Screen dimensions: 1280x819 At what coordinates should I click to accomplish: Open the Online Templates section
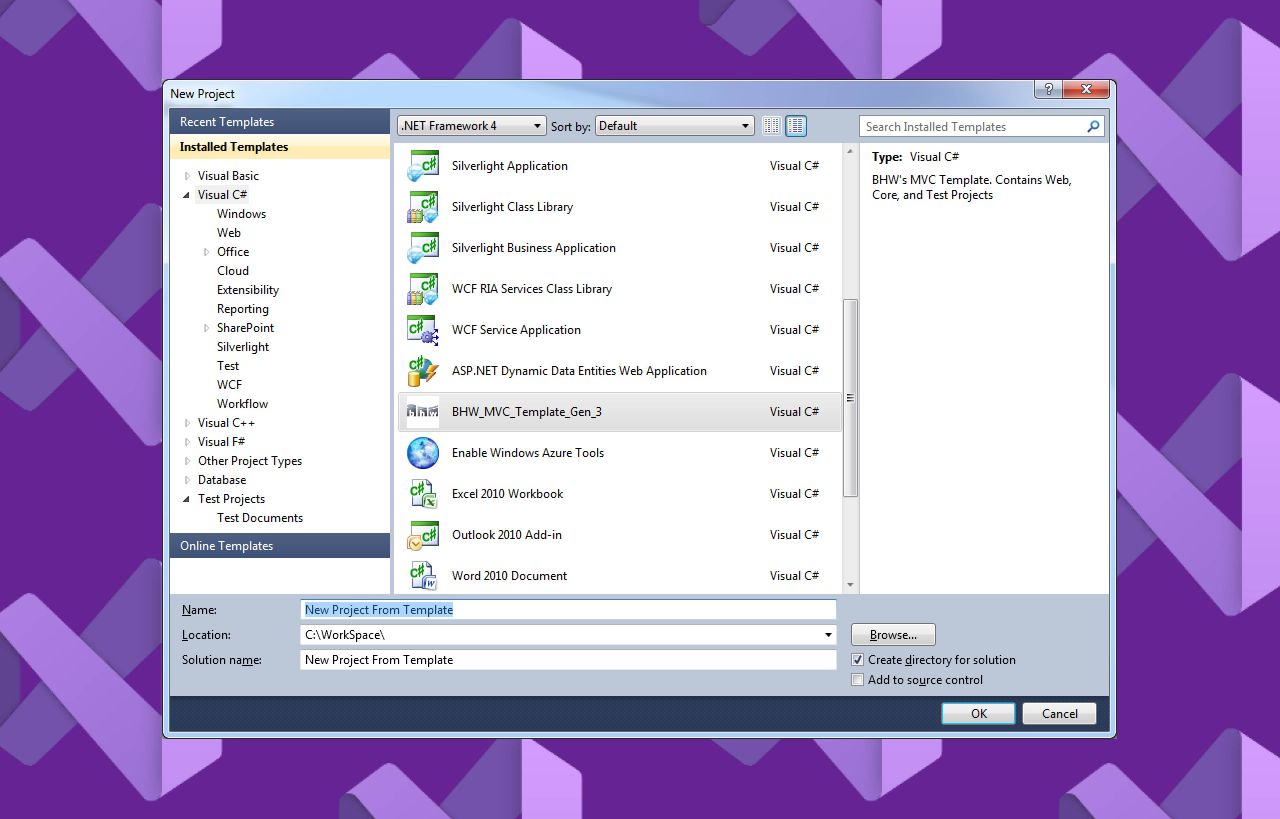click(x=280, y=546)
